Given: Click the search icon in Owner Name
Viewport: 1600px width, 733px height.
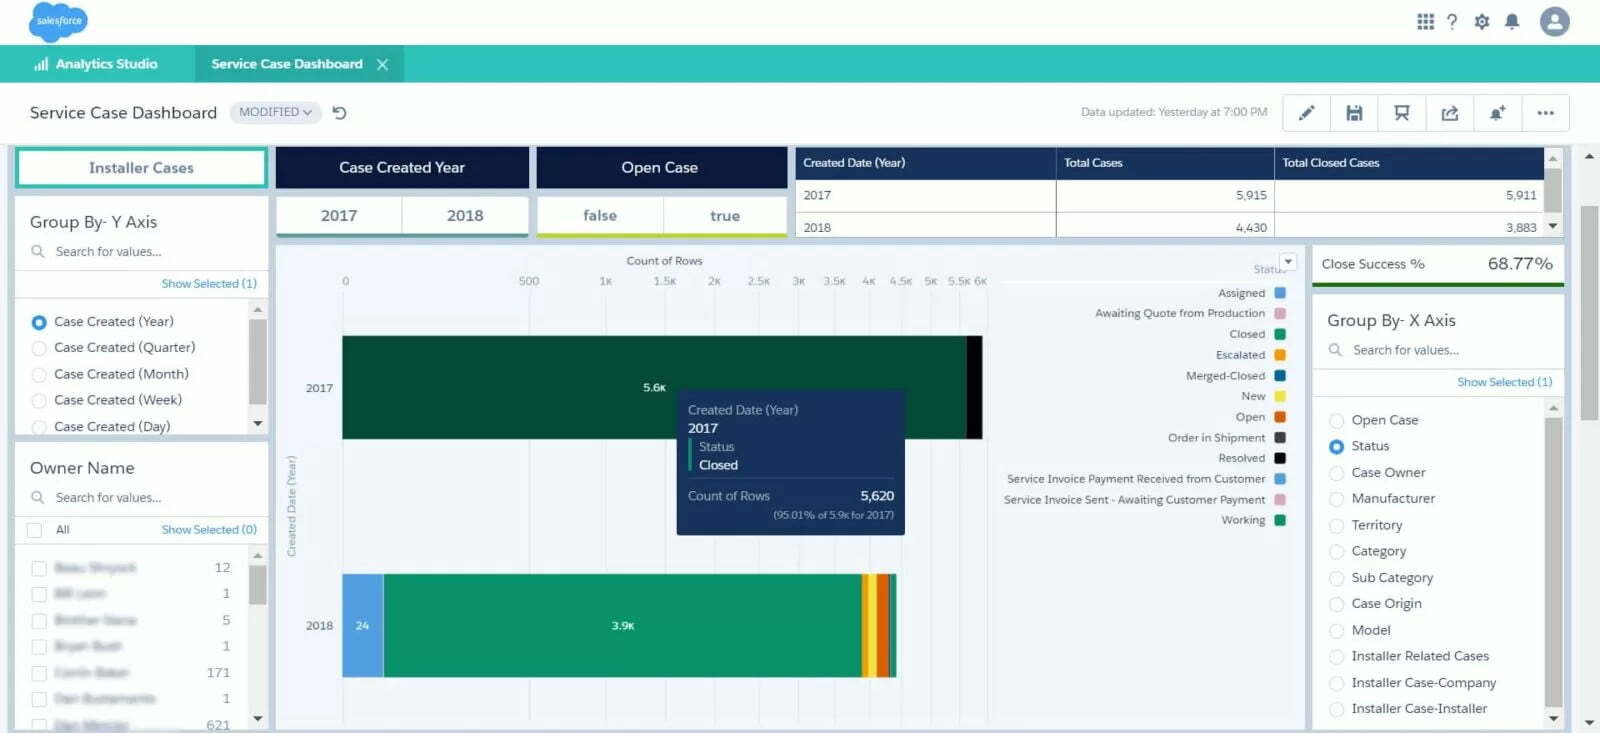Looking at the screenshot, I should pyautogui.click(x=38, y=498).
